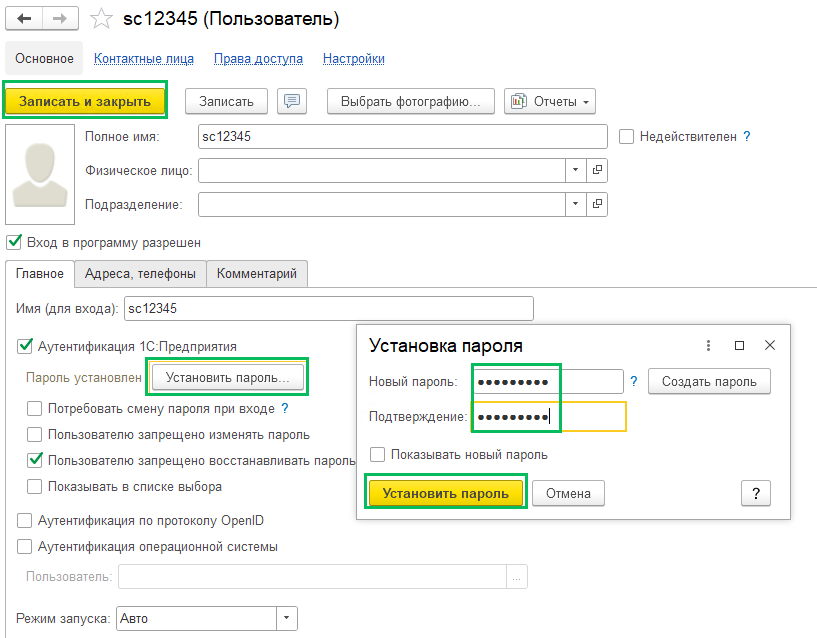Enable the Недействителен checkbox
This screenshot has width=817, height=638.
[627, 137]
